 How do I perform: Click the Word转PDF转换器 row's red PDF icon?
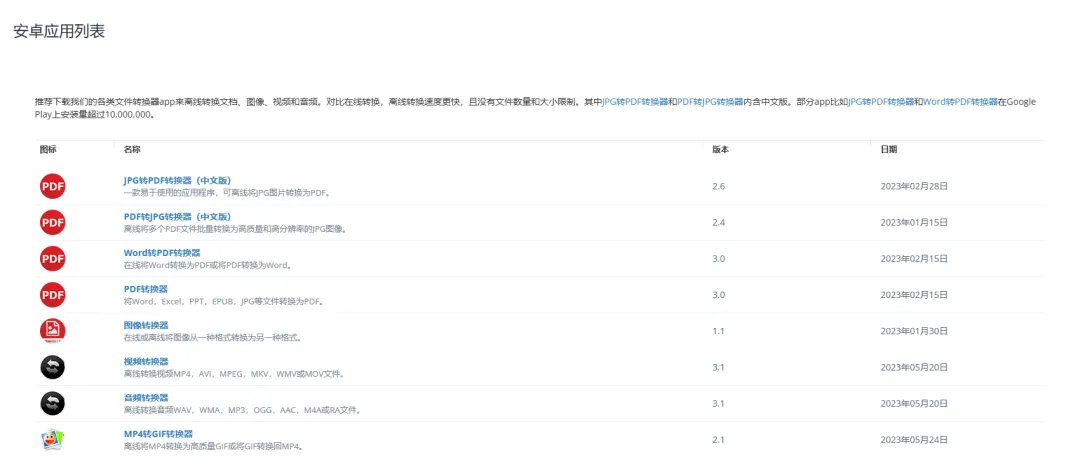pos(53,258)
